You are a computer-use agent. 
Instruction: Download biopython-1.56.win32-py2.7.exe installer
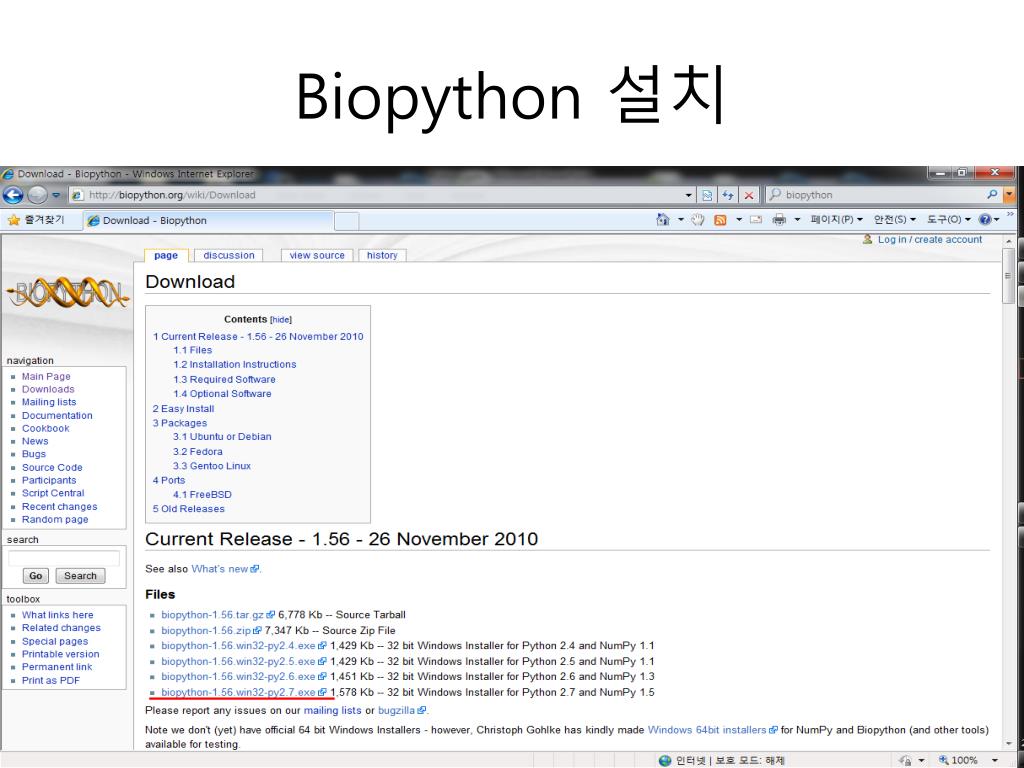click(243, 692)
